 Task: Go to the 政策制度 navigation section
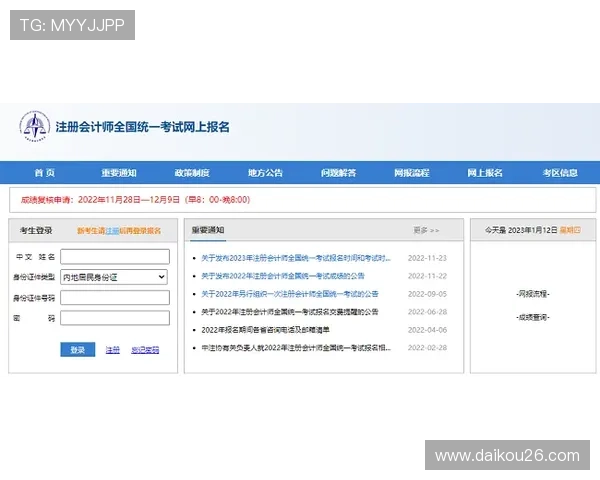(x=192, y=173)
